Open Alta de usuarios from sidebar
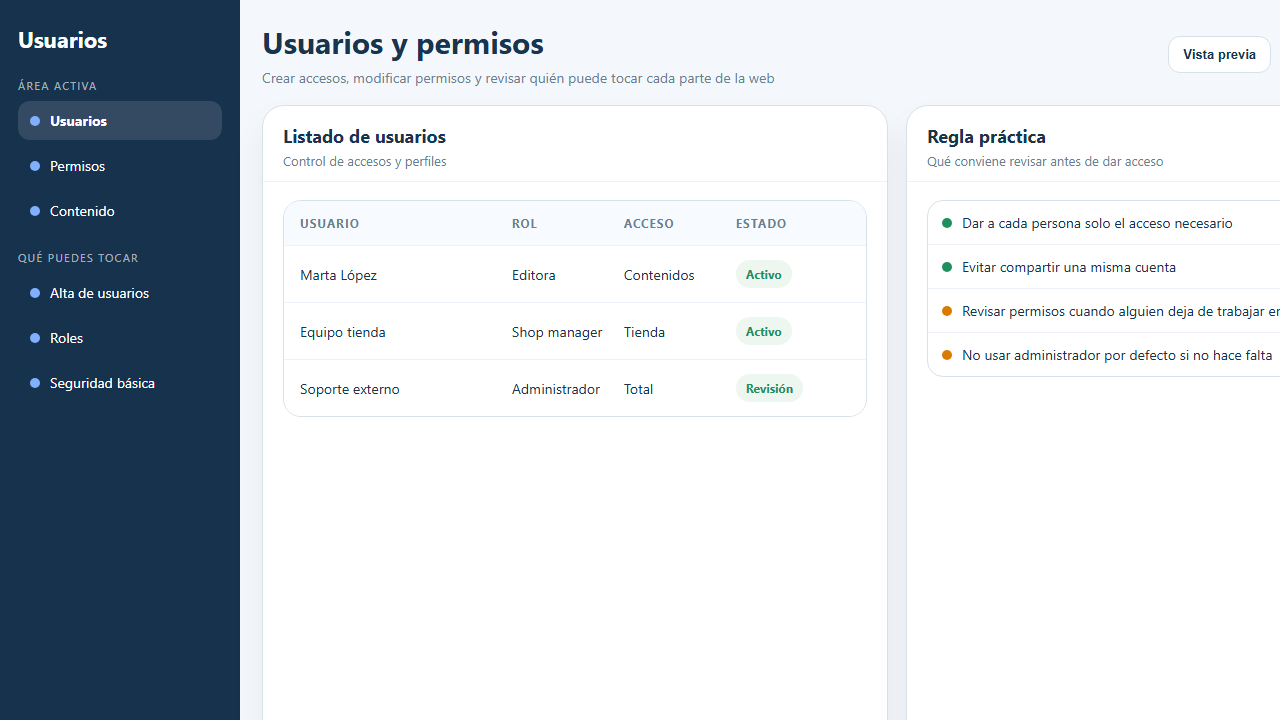The height and width of the screenshot is (720, 1280). (99, 292)
